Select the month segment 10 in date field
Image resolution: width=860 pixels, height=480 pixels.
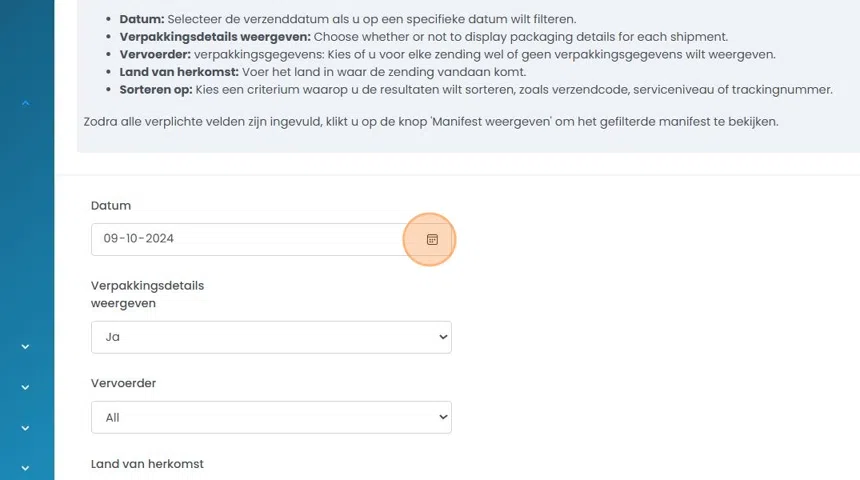[x=133, y=239]
